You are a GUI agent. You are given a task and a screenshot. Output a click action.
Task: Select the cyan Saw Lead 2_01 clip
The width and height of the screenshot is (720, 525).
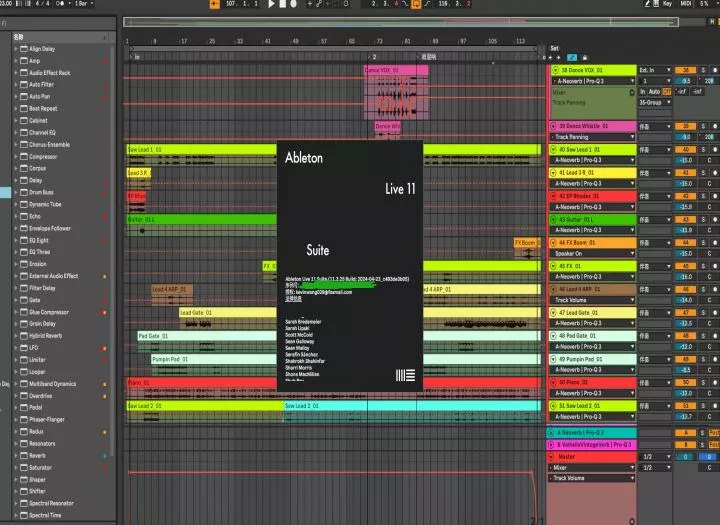412,406
